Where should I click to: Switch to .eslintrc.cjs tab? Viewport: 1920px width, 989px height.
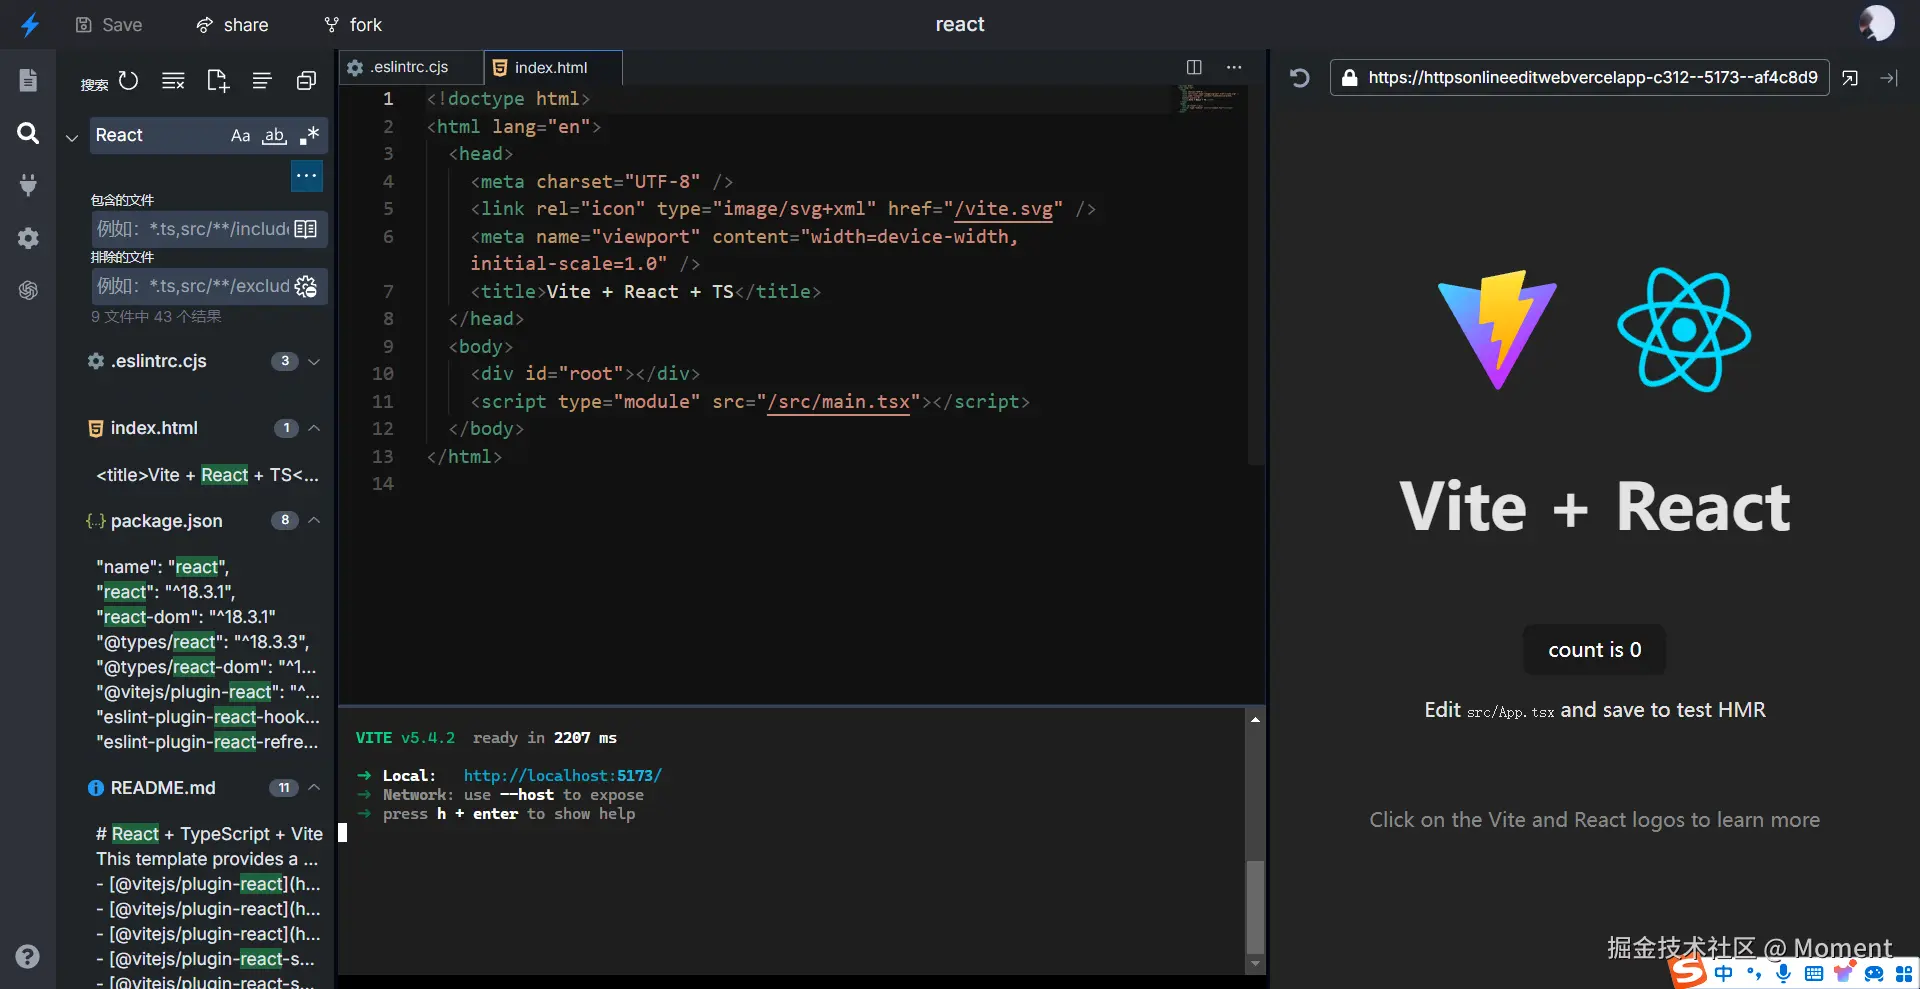[x=410, y=67]
